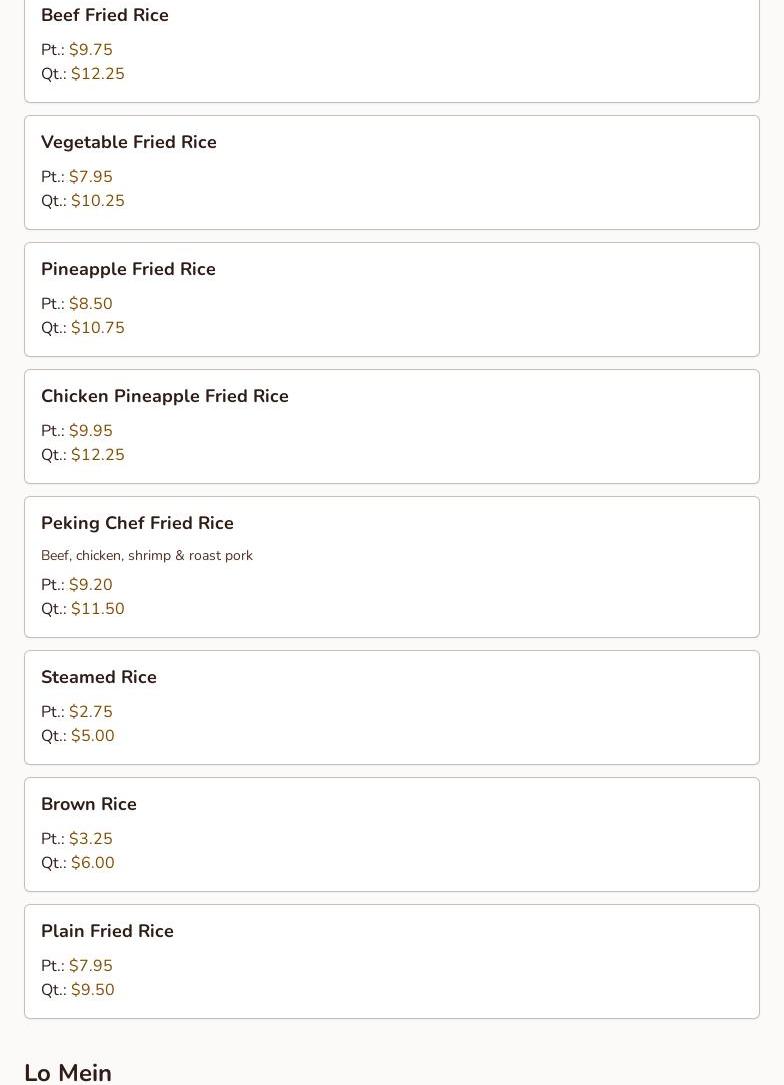Image resolution: width=784 pixels, height=1085 pixels.
Task: Click the Peking Chef Fried Rice title
Action: pyautogui.click(x=137, y=523)
